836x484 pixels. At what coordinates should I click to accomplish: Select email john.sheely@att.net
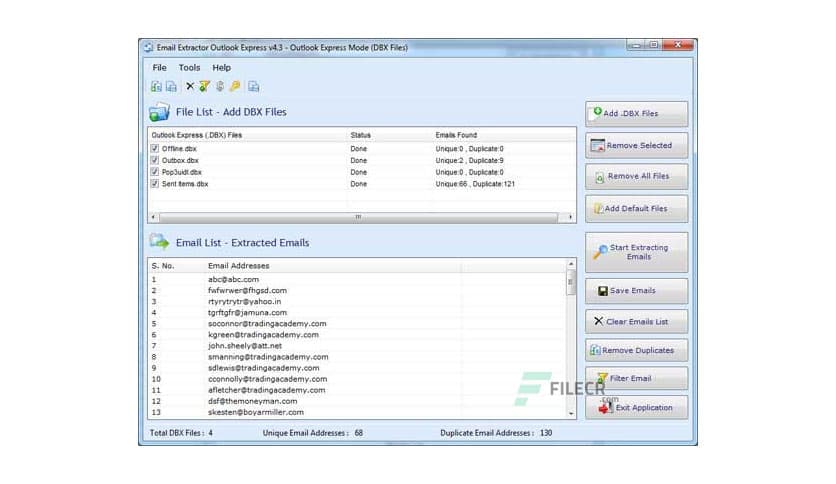[245, 346]
